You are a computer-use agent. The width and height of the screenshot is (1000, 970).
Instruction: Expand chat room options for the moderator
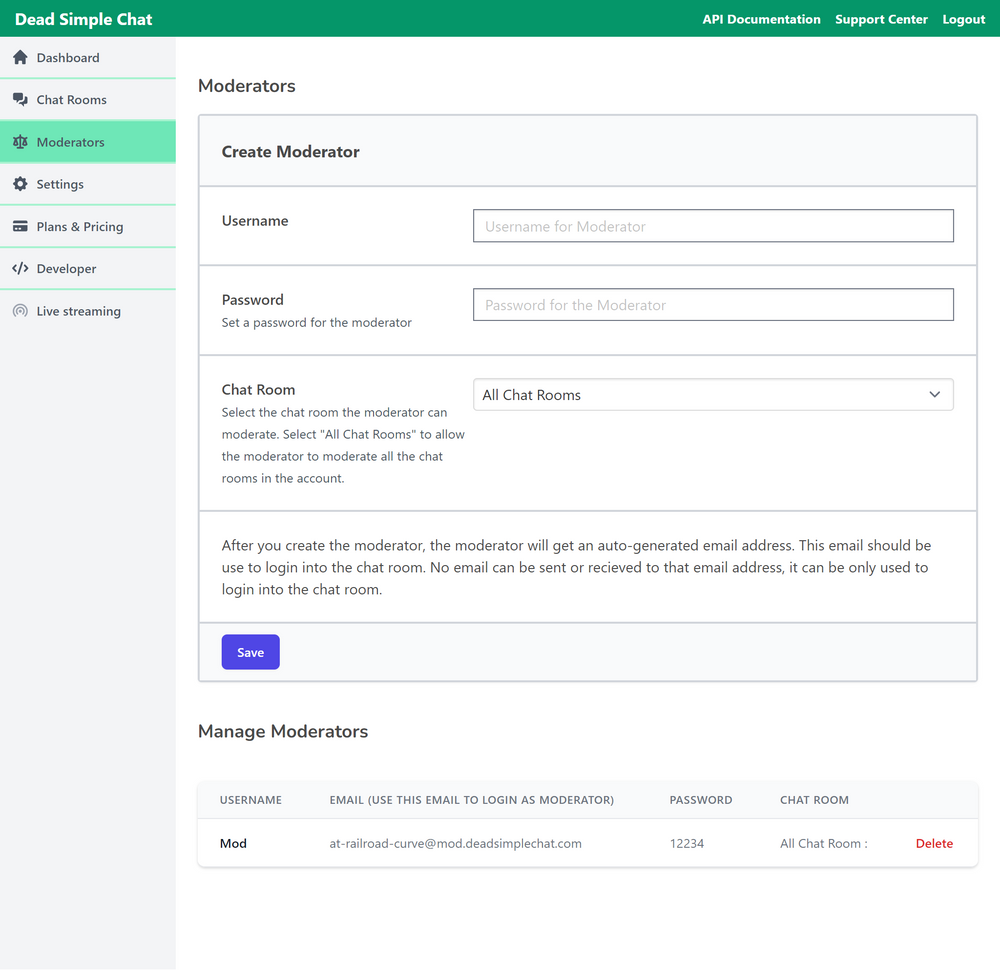pos(712,394)
